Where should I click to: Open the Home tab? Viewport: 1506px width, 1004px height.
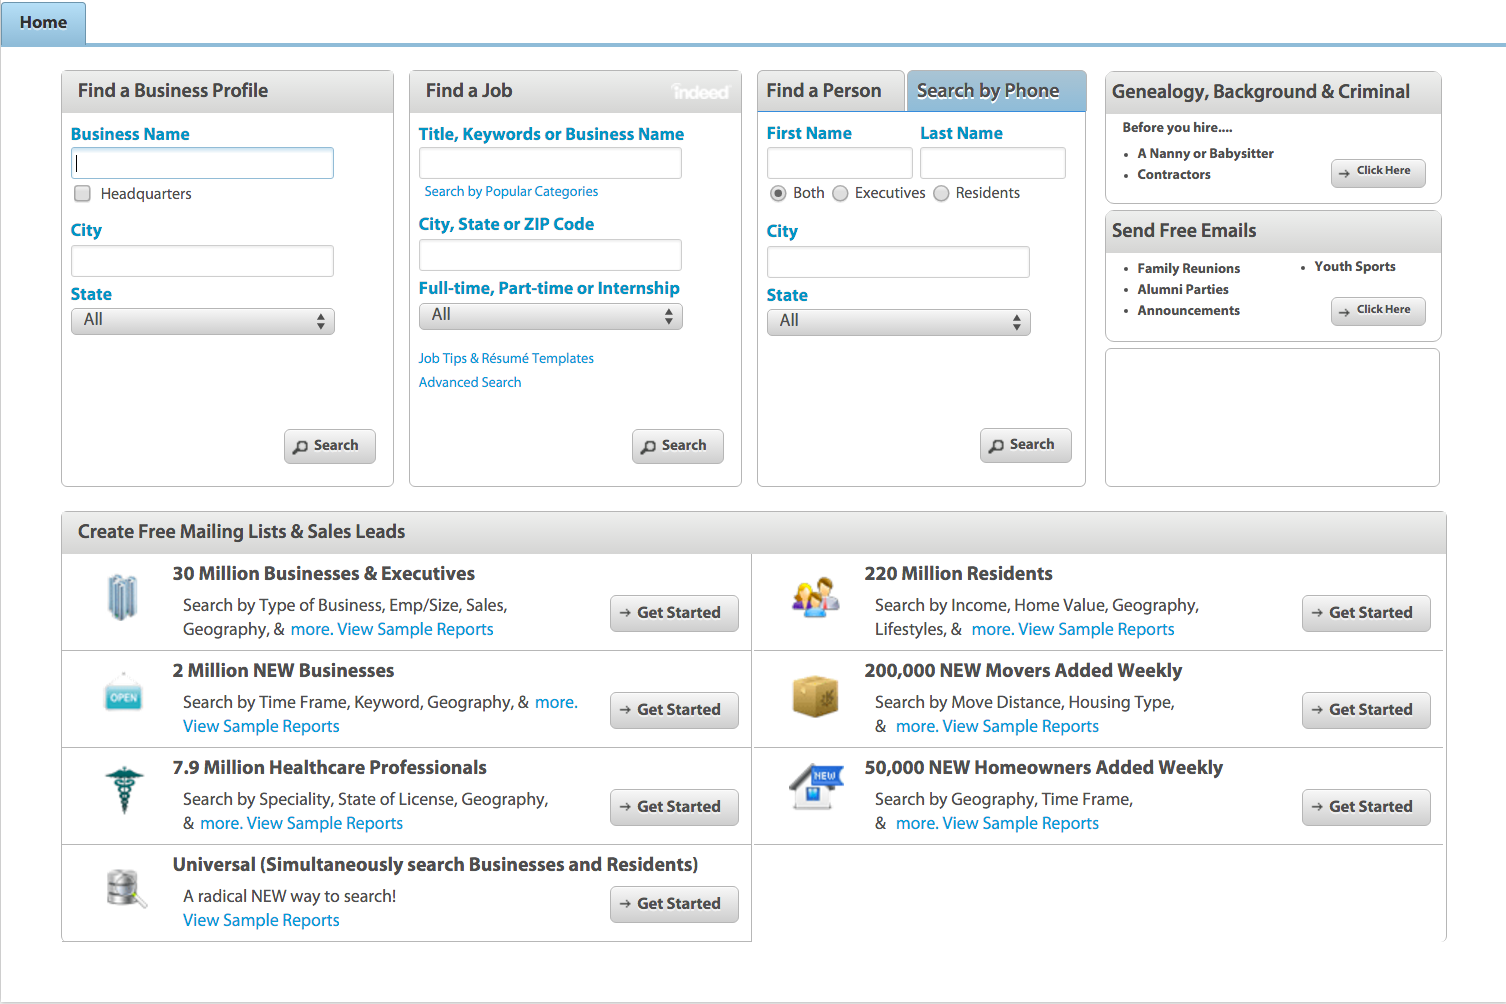coord(43,23)
